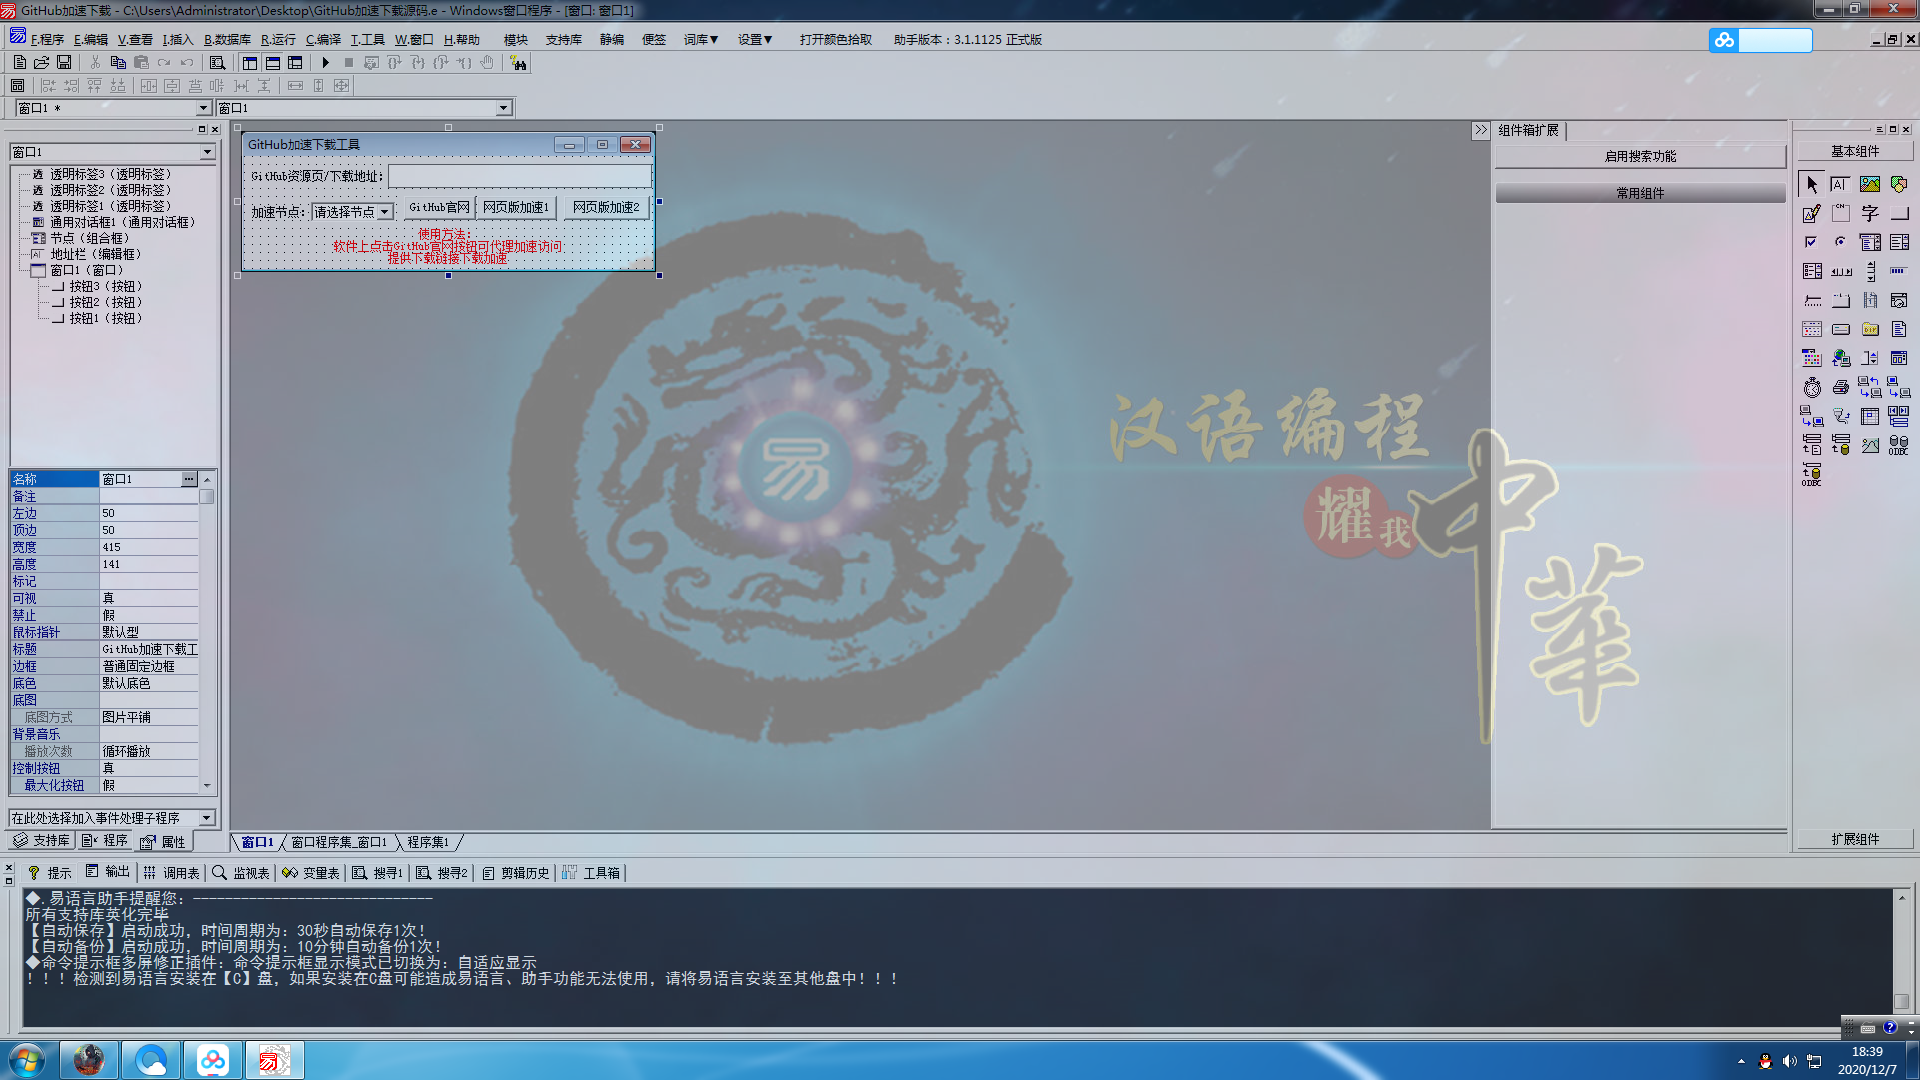This screenshot has height=1080, width=1920.
Task: Select 通用对话框1 in the component tree
Action: tap(122, 222)
